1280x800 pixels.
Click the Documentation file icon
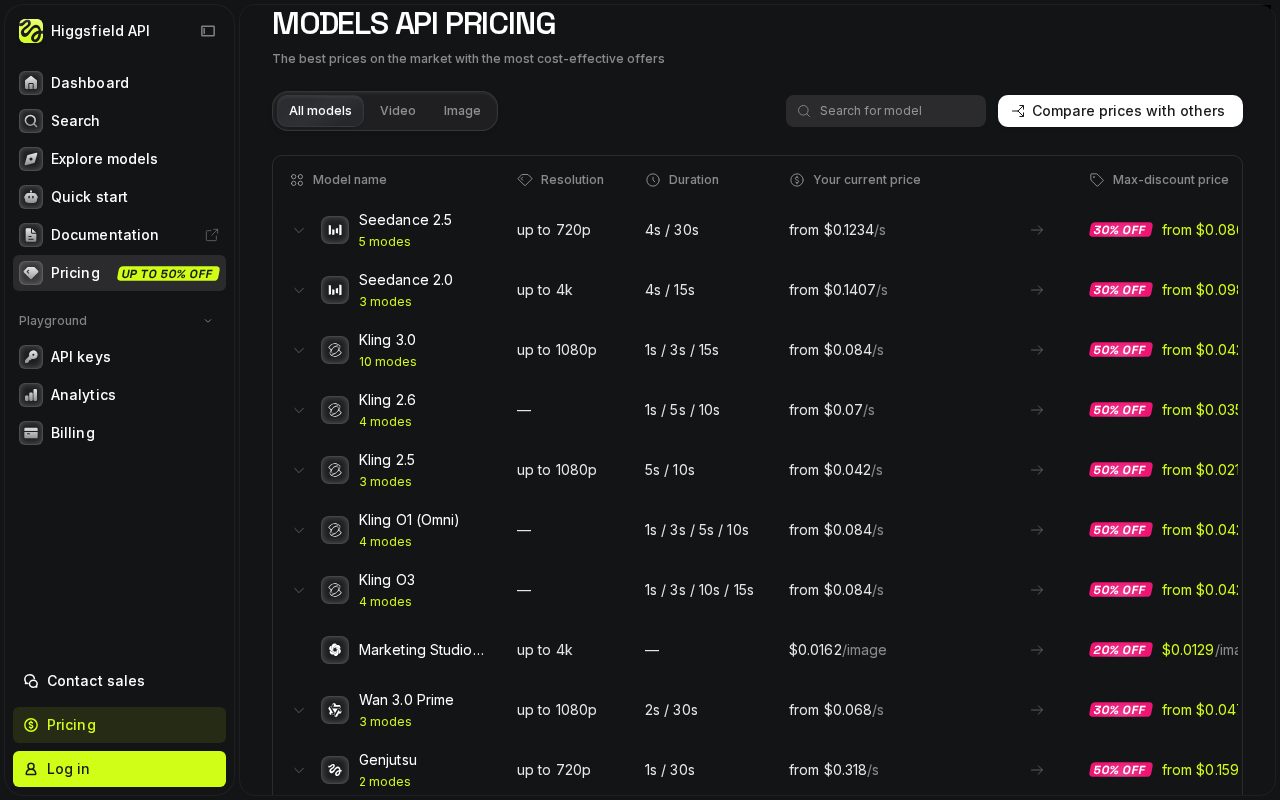point(31,235)
